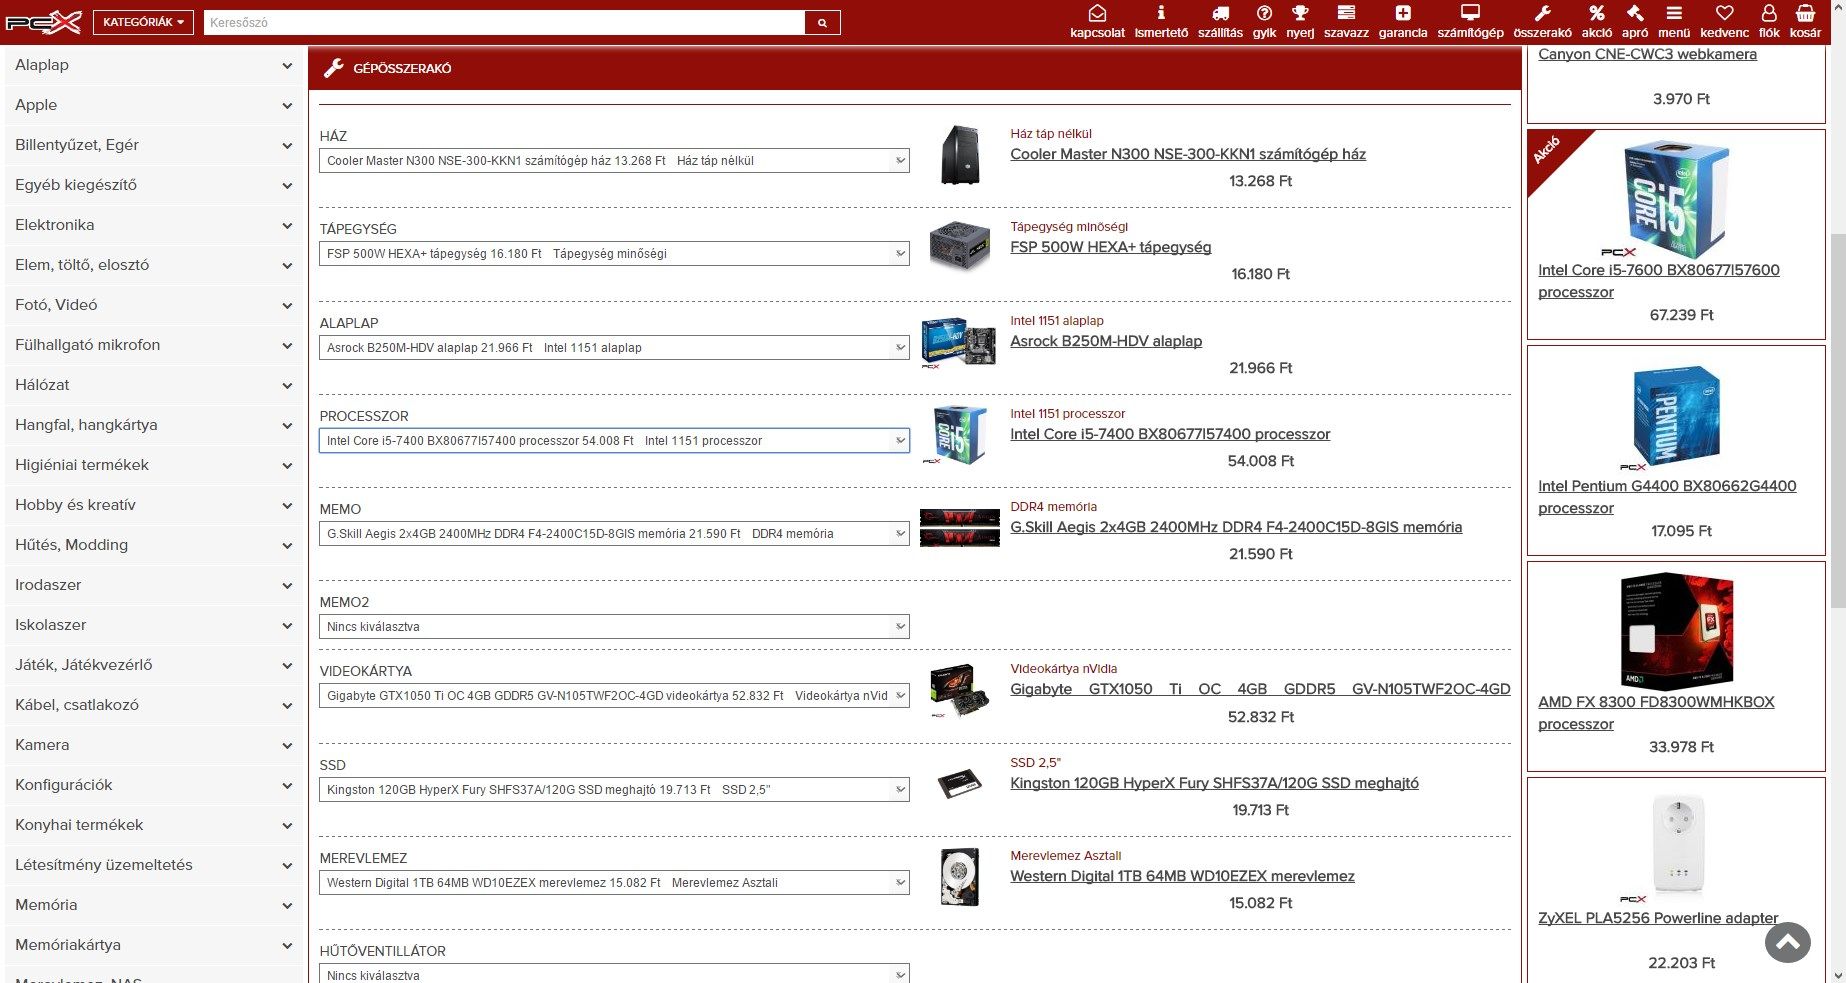Viewport: 1846px width, 983px height.
Task: Open the ismertető info icon
Action: 1161,13
